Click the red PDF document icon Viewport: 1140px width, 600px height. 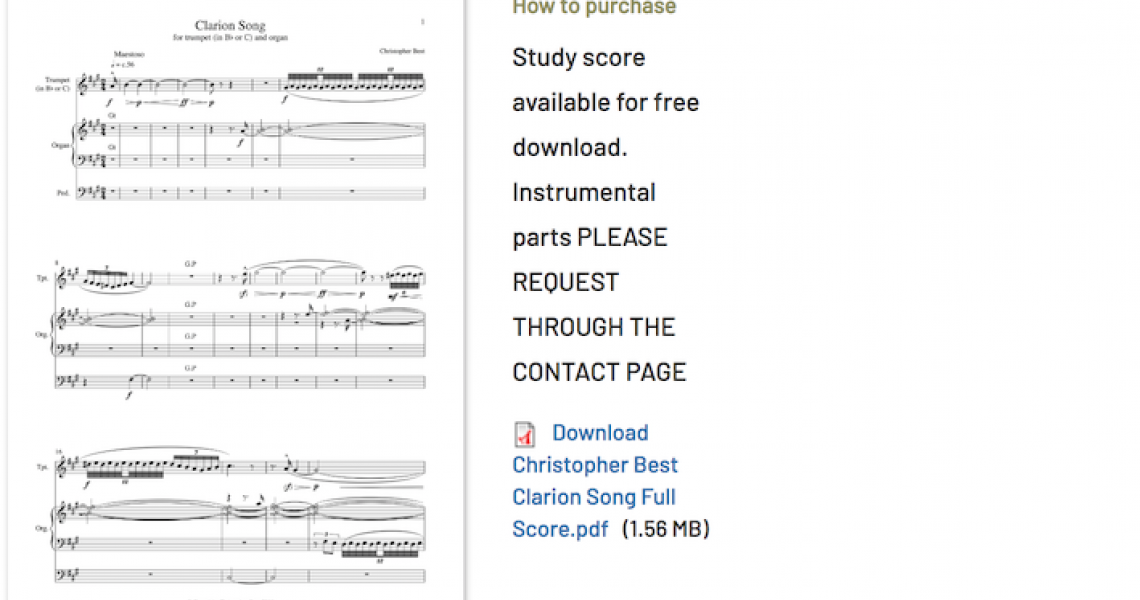click(523, 433)
